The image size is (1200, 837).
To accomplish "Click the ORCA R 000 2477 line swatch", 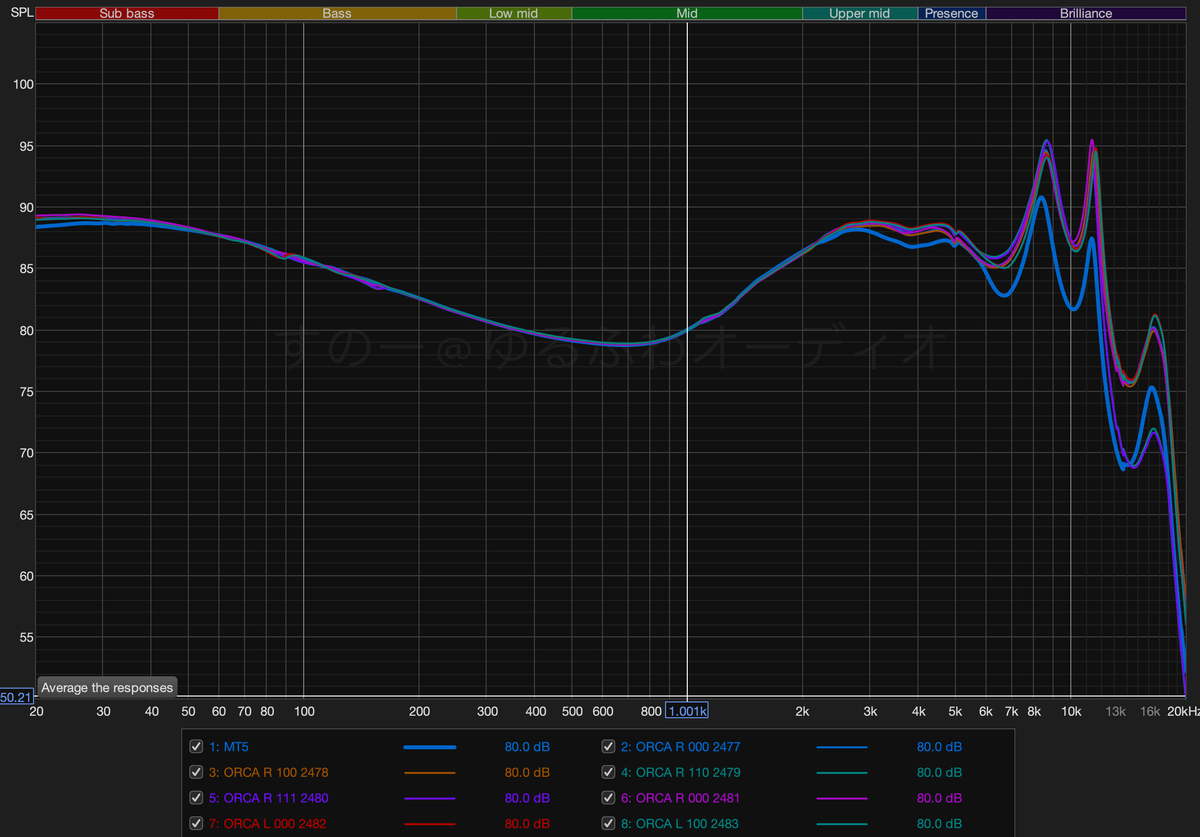I will pos(842,747).
